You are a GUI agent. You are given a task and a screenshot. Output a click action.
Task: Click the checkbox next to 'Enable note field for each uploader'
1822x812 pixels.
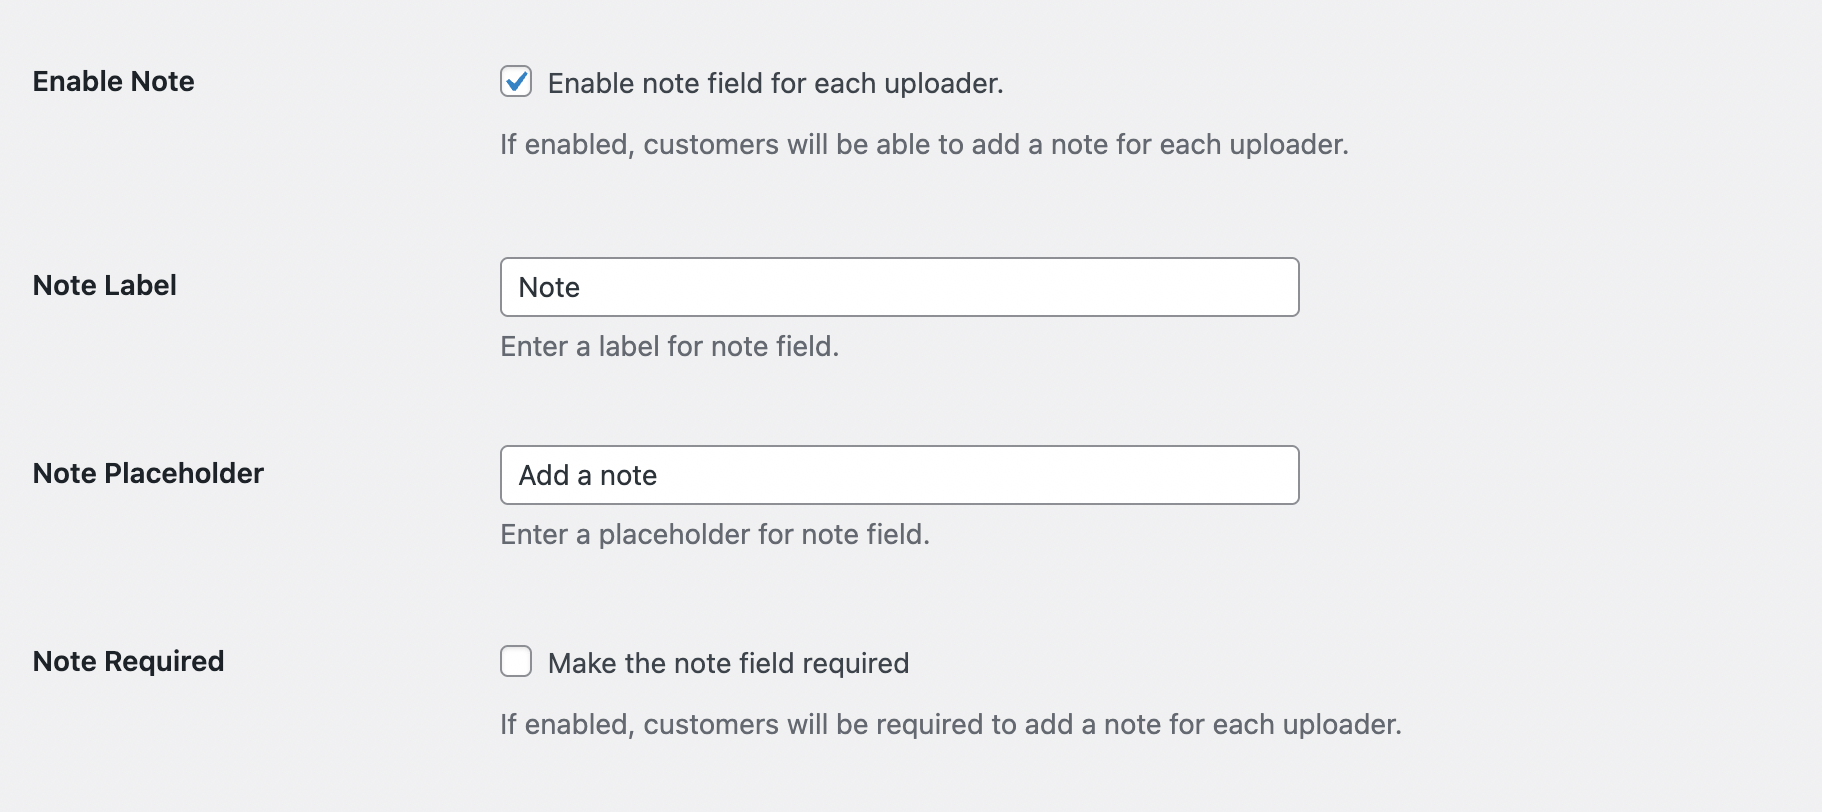pos(516,82)
